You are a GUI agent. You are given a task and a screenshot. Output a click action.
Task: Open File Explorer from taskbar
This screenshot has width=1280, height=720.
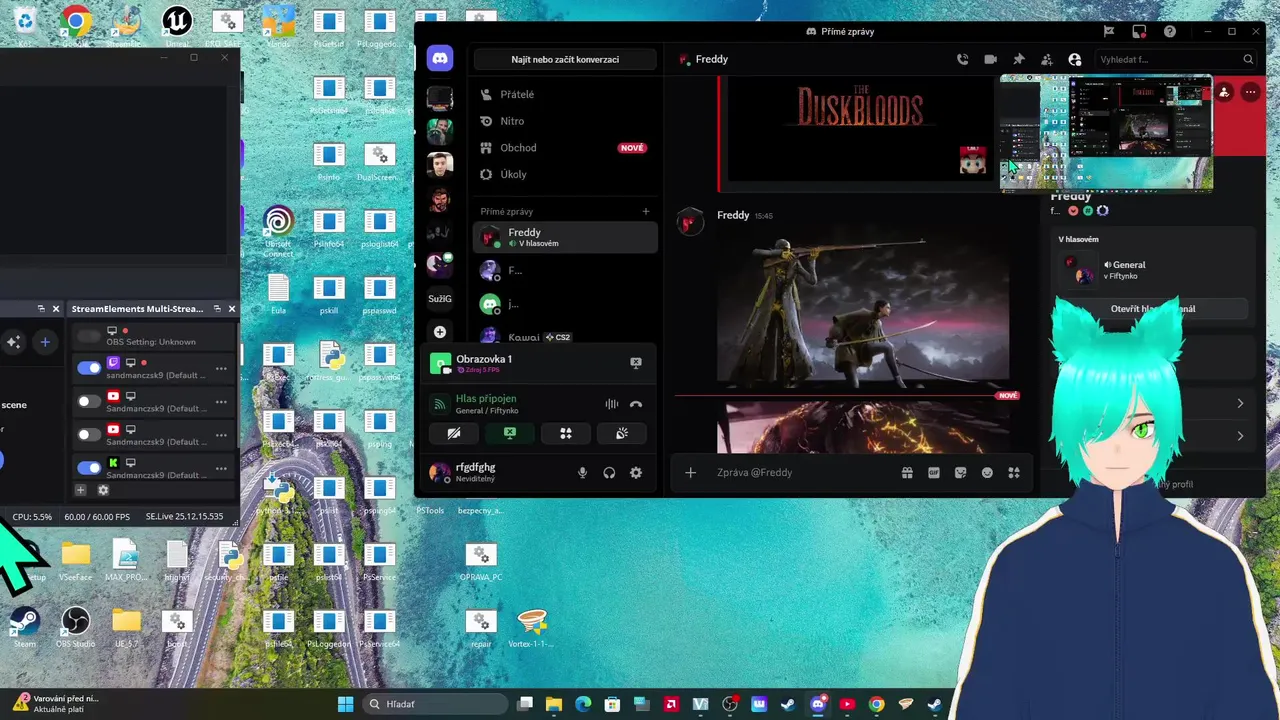[x=554, y=704]
